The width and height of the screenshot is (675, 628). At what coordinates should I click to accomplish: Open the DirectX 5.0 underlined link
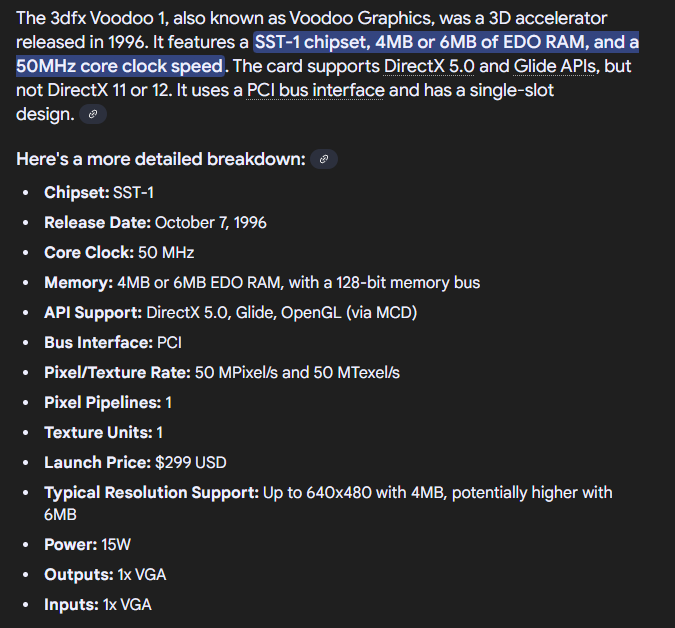point(429,66)
